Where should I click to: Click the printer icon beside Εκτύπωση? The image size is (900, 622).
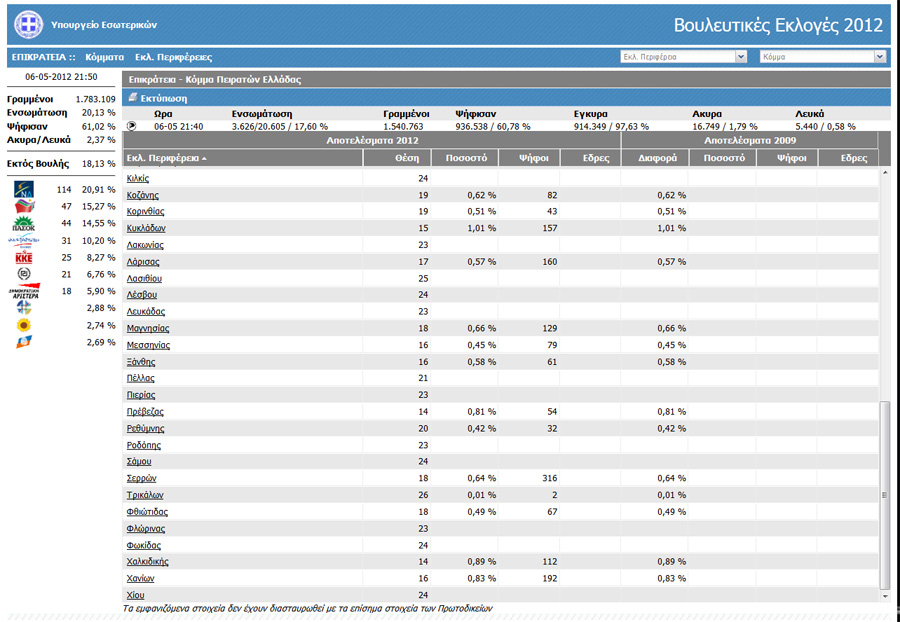[x=133, y=98]
